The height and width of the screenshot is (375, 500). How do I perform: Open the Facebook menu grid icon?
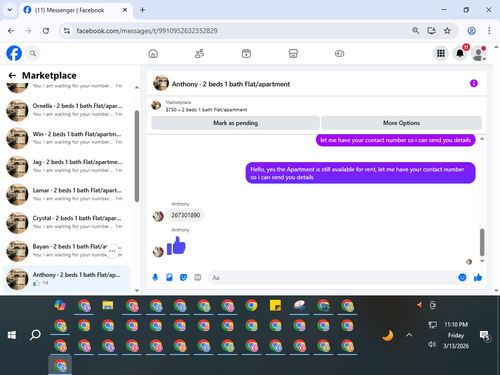coord(441,53)
